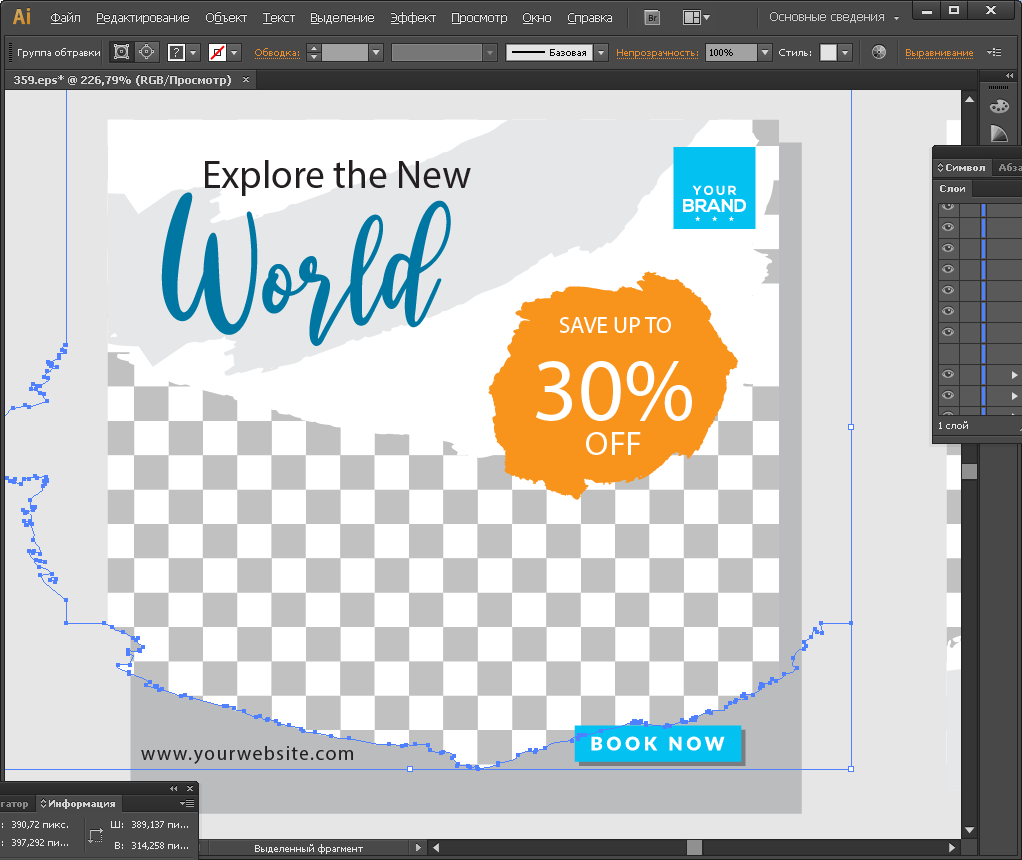Select the Edit Contents circle icon

tap(146, 52)
